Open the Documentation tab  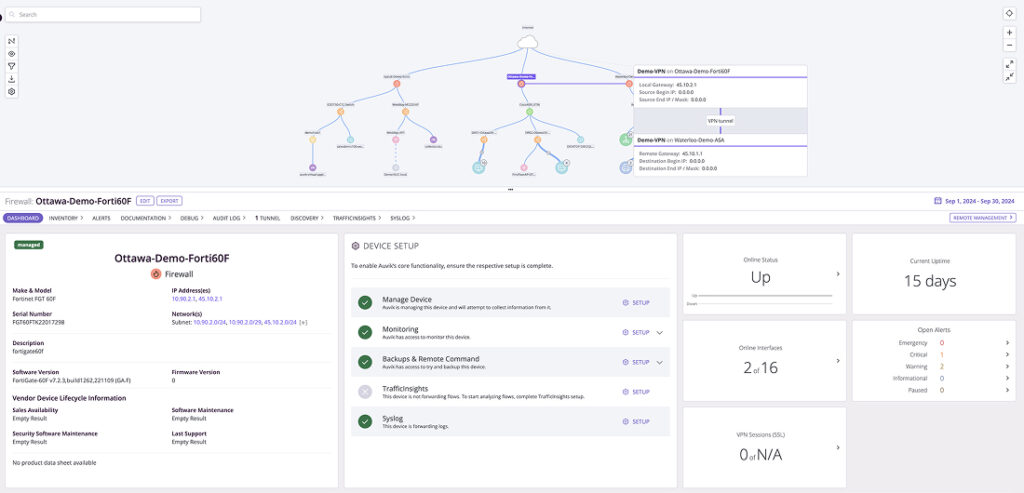pos(146,218)
